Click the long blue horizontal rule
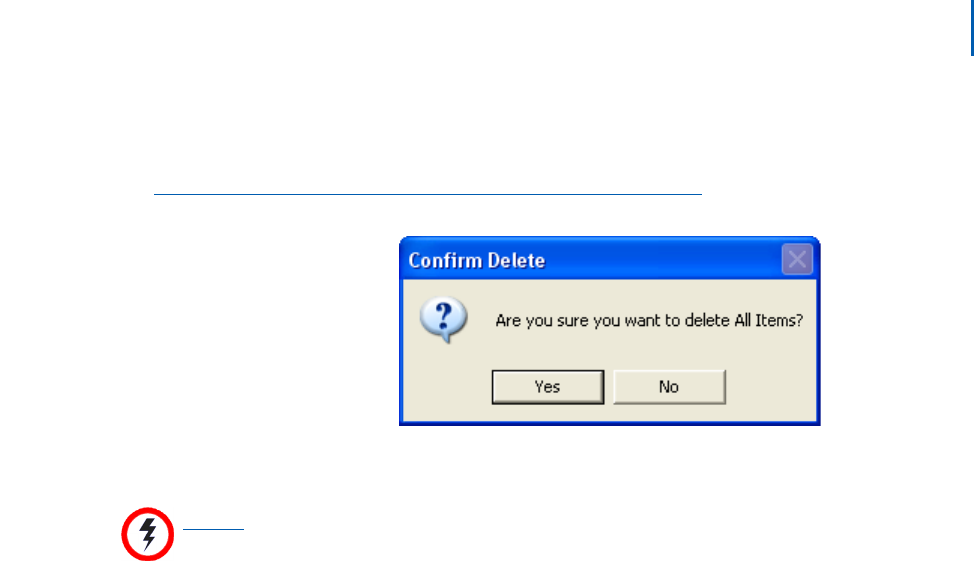The width and height of the screenshot is (974, 586). pos(427,195)
